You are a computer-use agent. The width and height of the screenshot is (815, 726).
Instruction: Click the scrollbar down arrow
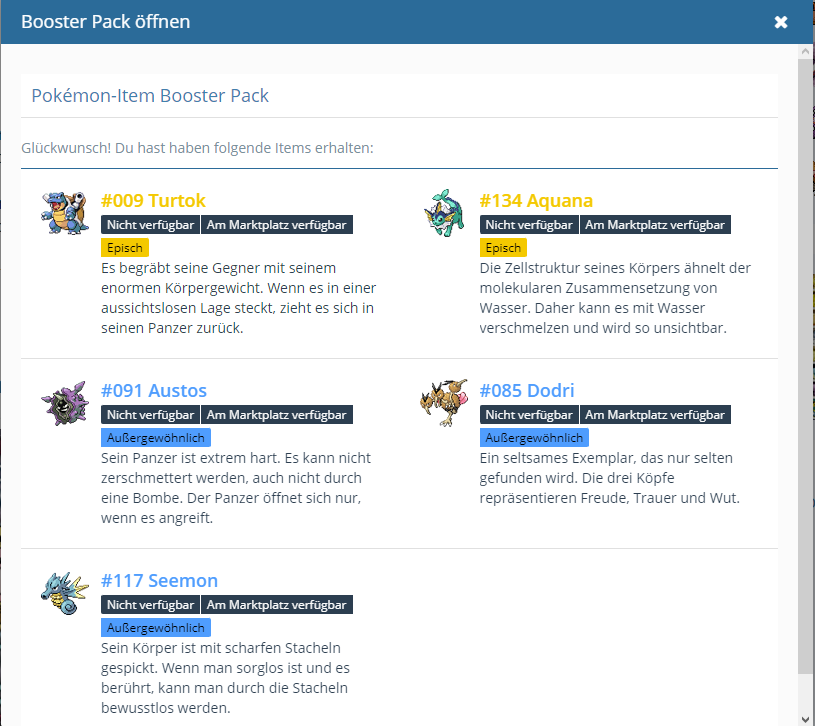pyautogui.click(x=806, y=718)
